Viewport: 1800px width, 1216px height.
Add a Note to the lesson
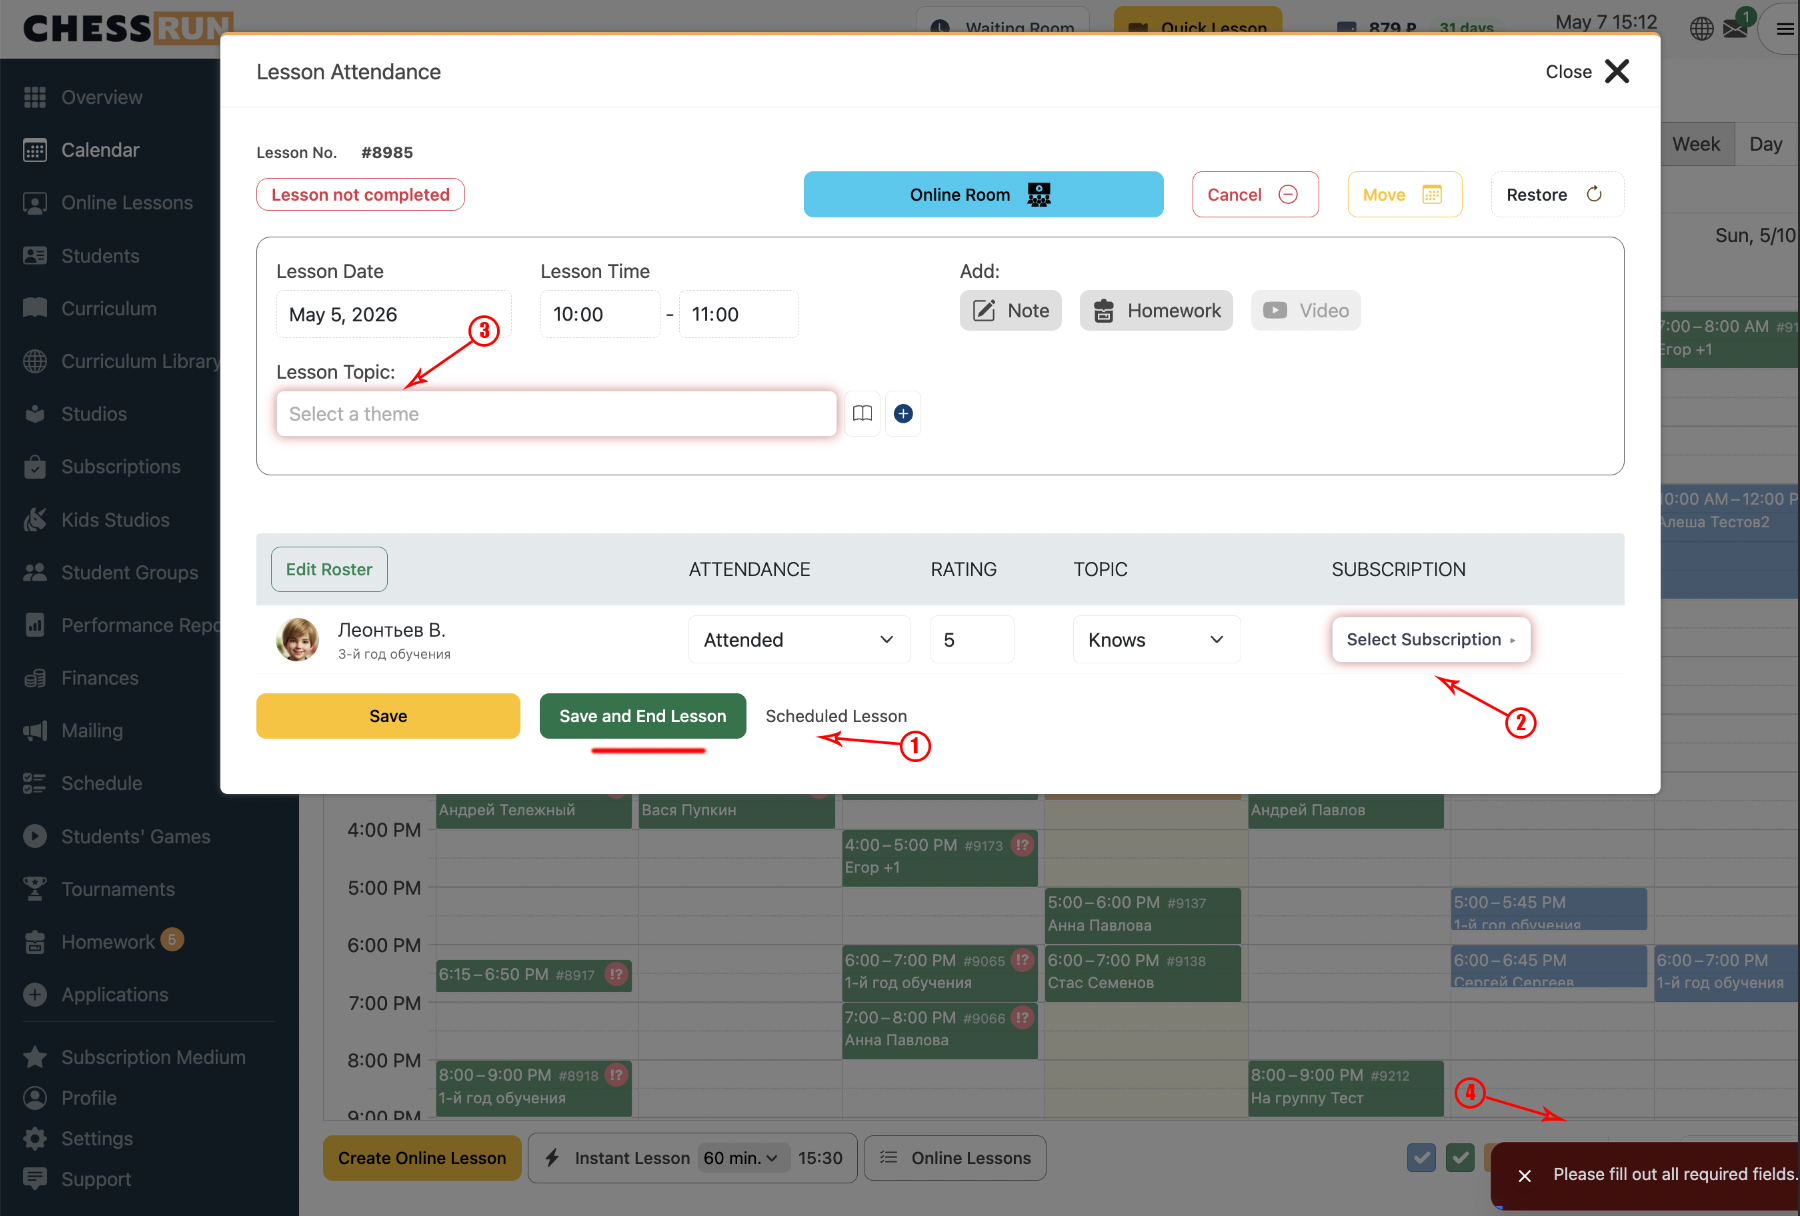[x=1010, y=311]
